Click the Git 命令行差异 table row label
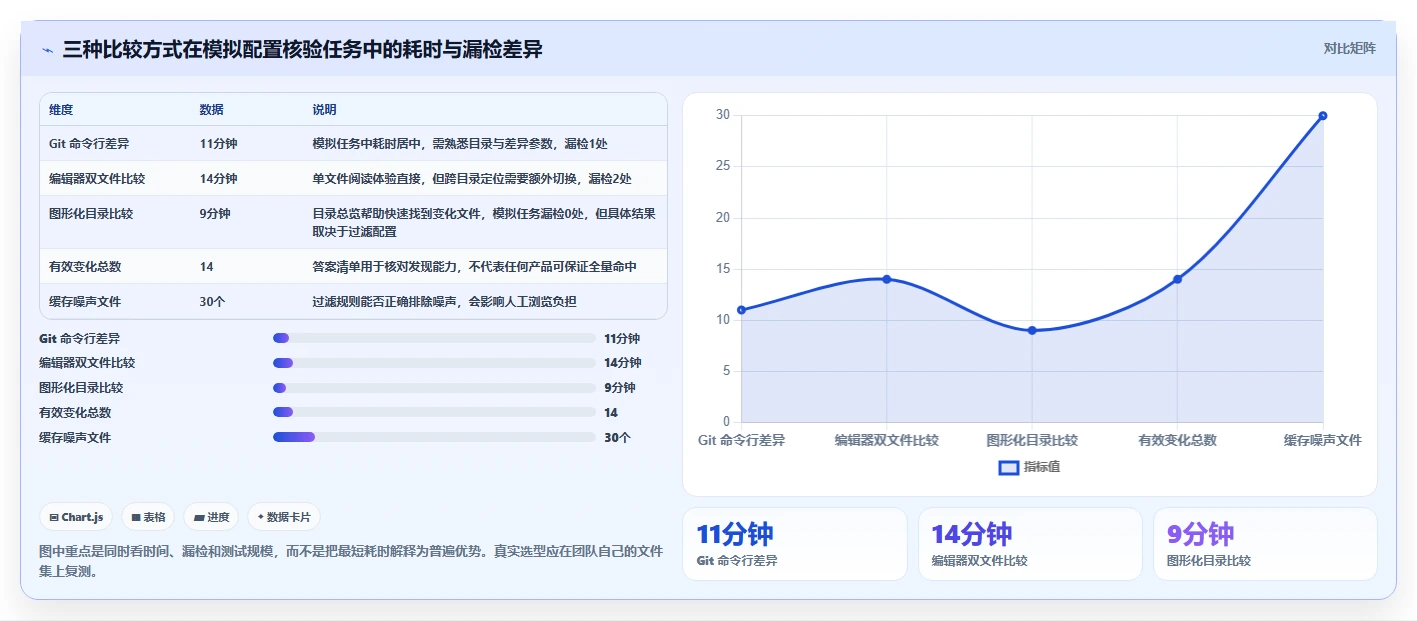The image size is (1417, 621). tap(89, 144)
